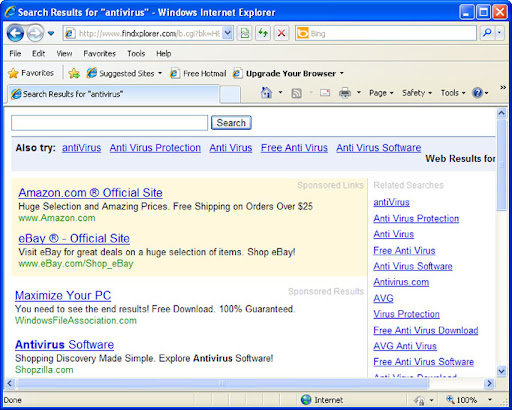Screen dimensions: 512x410
Task: Click Free Anti Virus Software related search
Action: tap(423, 362)
